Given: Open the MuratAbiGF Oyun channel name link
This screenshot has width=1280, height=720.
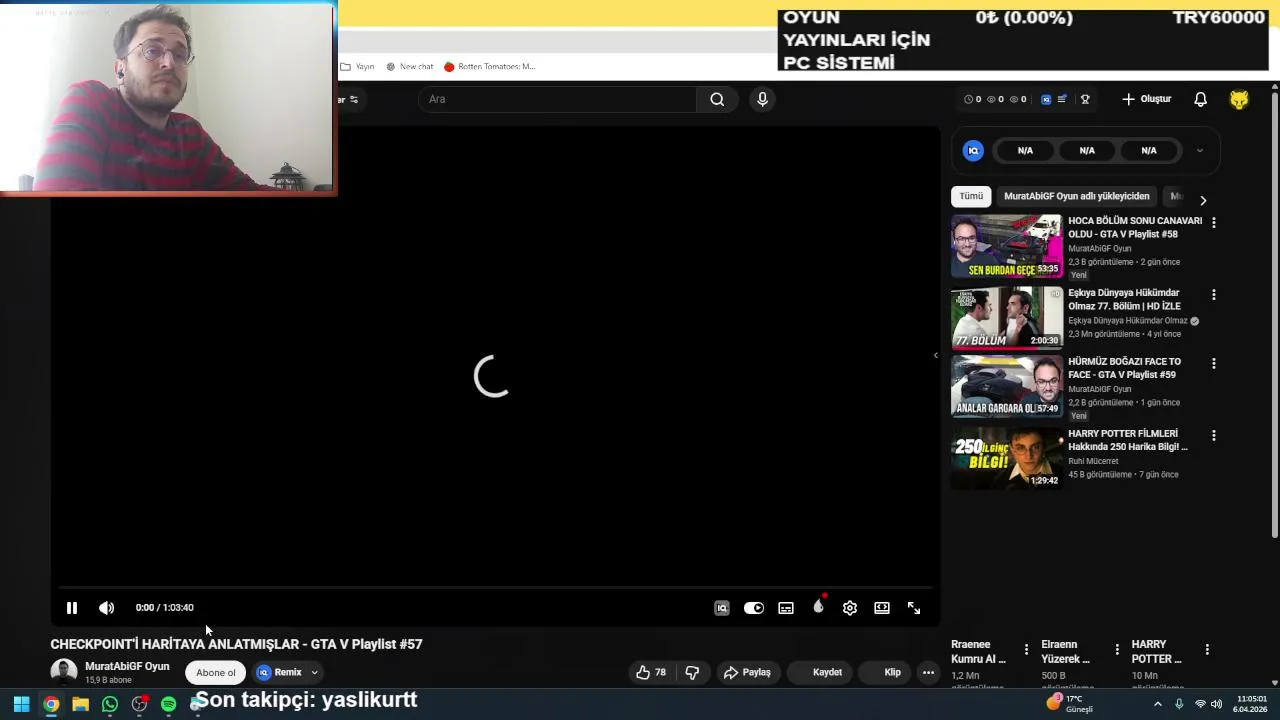Looking at the screenshot, I should click(127, 667).
